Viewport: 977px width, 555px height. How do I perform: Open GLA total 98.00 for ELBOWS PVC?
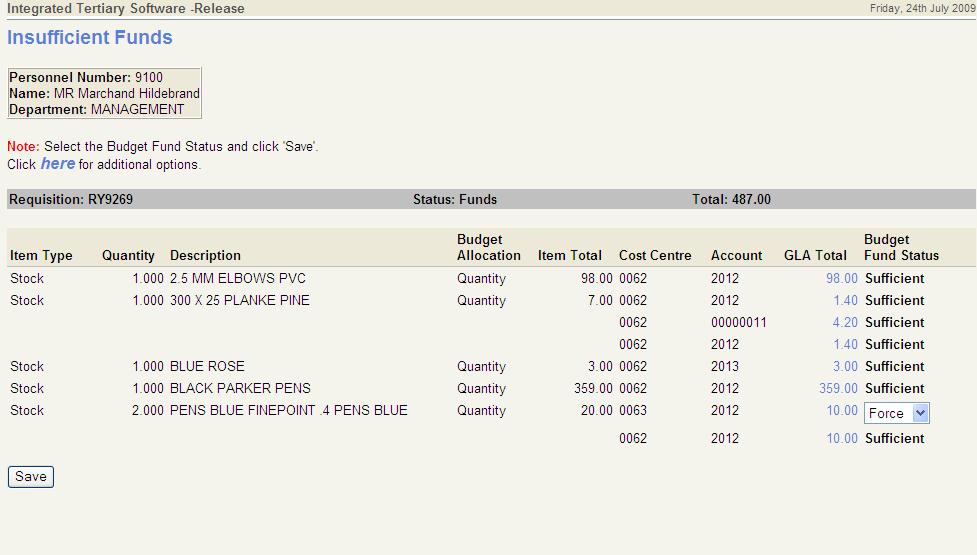[841, 278]
